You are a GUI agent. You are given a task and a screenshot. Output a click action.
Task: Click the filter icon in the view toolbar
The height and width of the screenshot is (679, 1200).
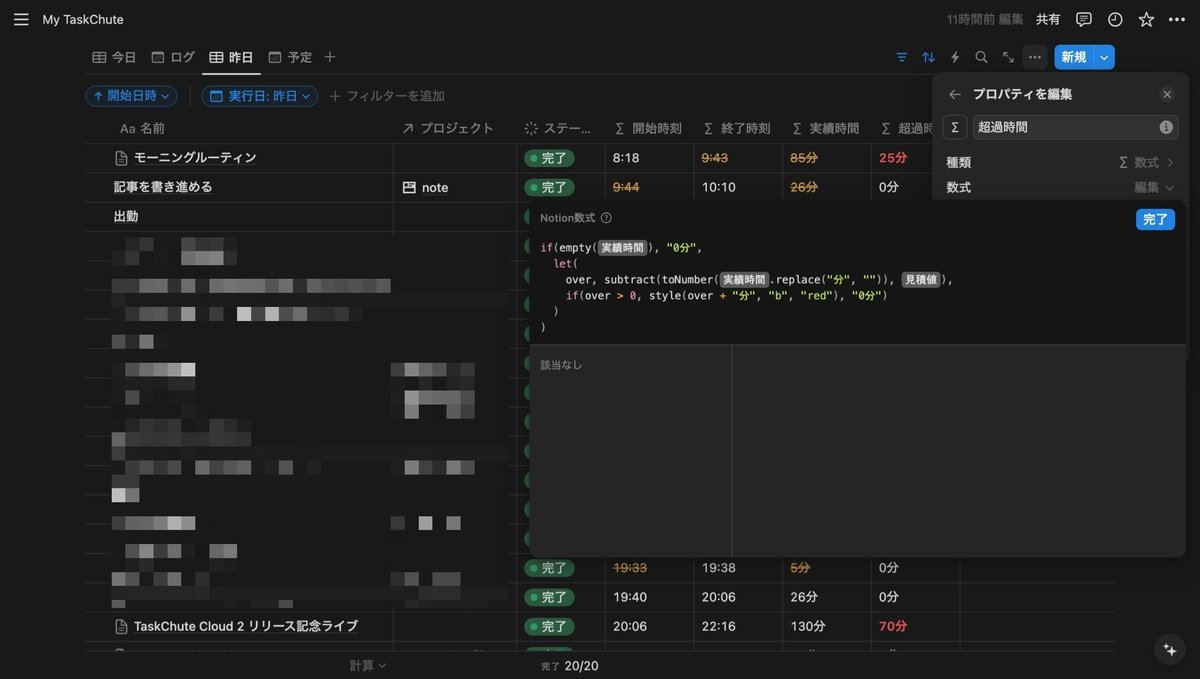pos(902,57)
